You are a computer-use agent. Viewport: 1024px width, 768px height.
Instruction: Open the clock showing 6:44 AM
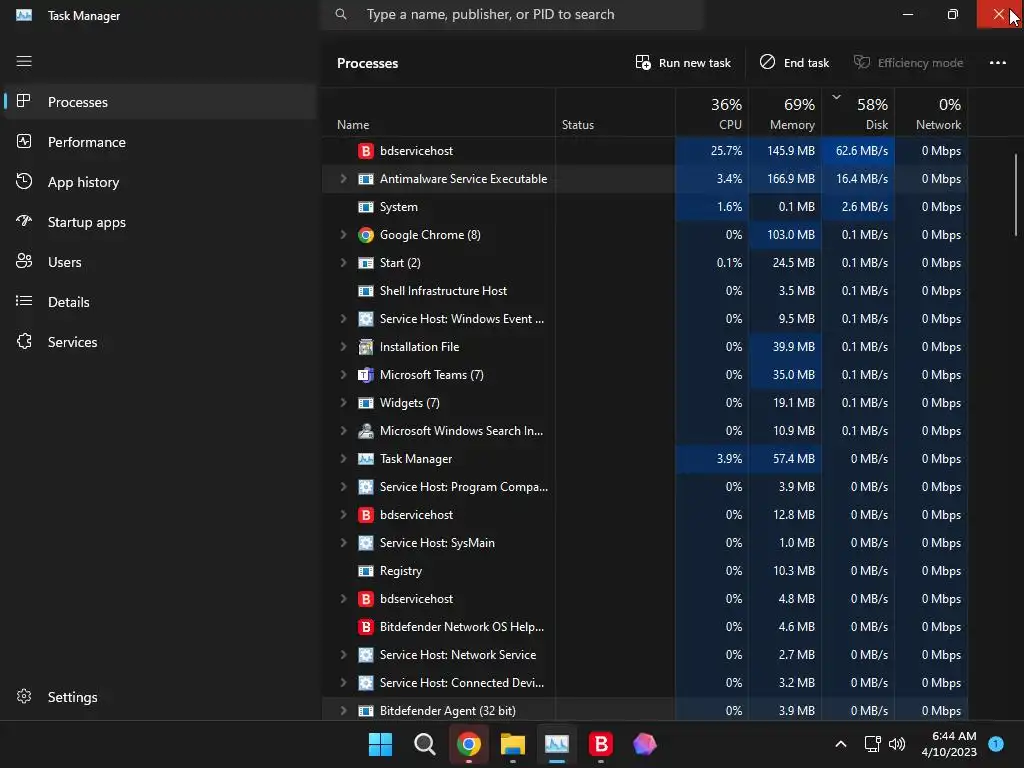949,744
